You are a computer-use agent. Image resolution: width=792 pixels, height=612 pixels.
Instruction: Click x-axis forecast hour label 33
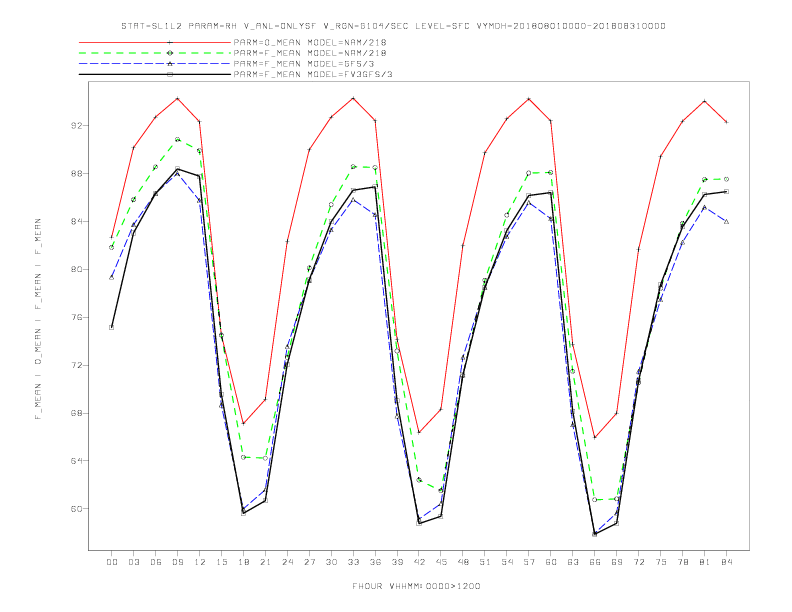tap(353, 562)
